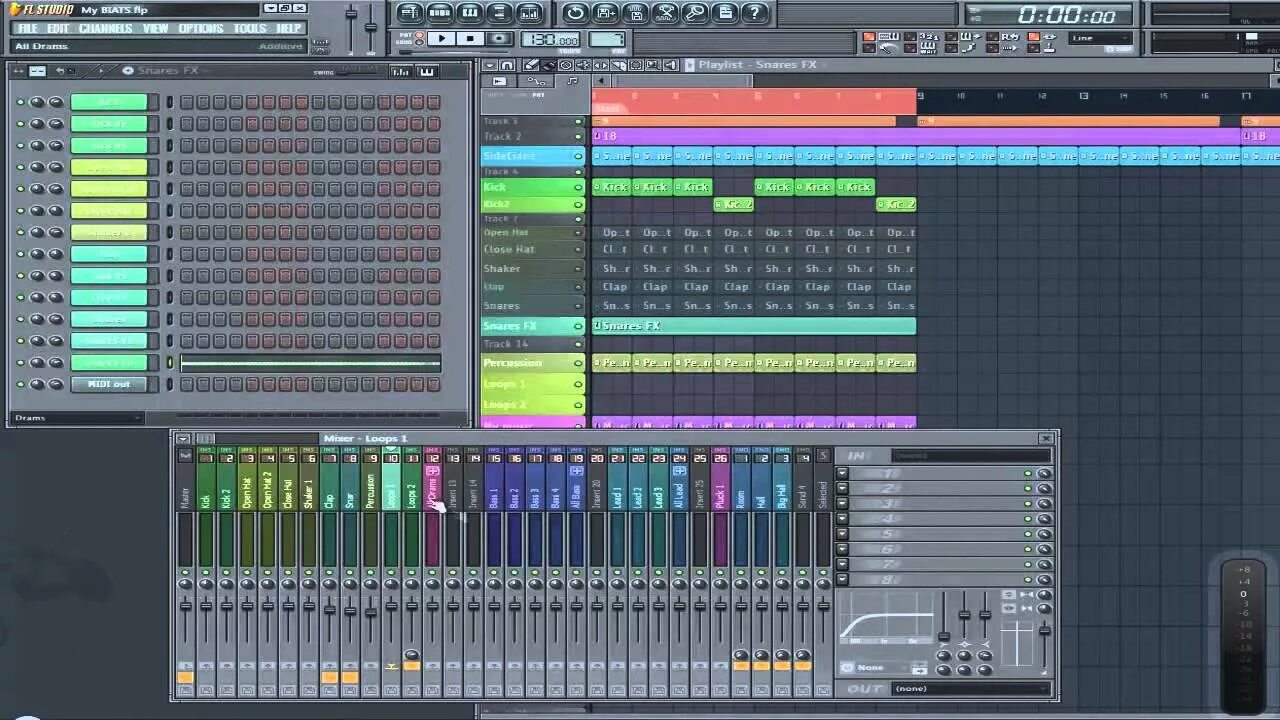Toggle enable LED of mixer effect slot 5
Screen dimensions: 1280x720
(x=1028, y=534)
